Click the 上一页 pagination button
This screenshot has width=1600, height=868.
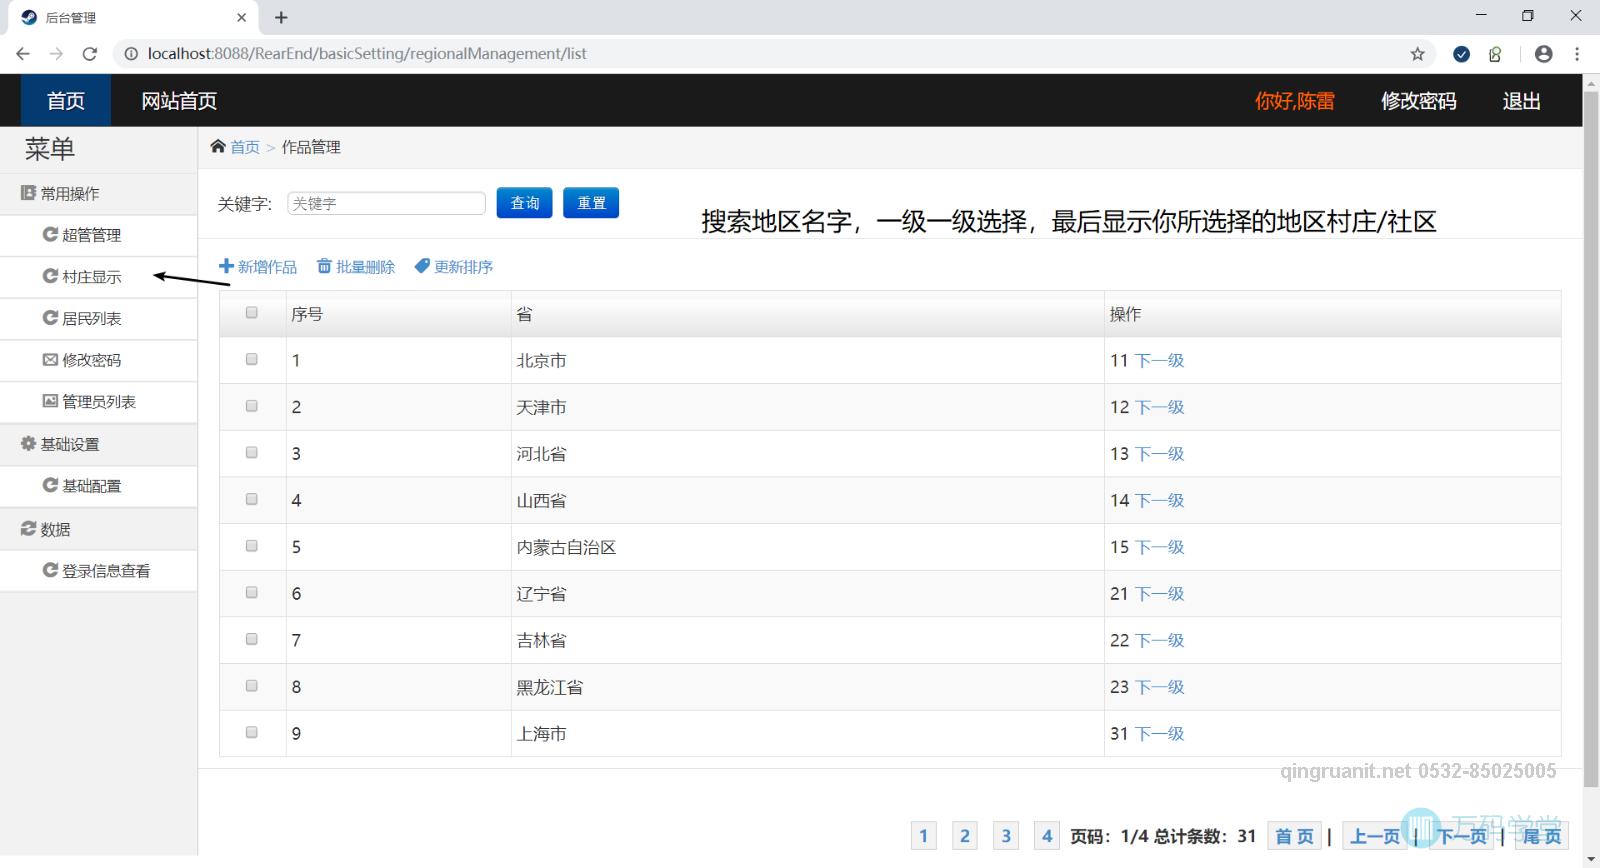[x=1374, y=836]
